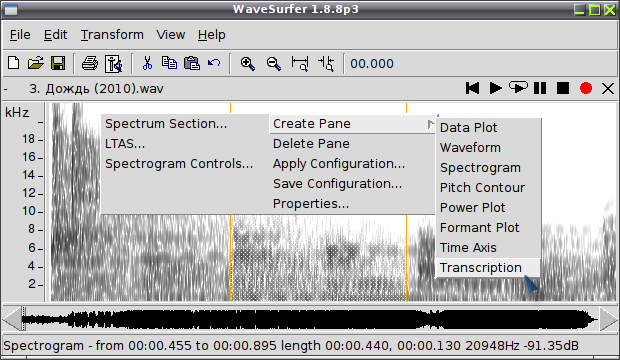
Task: Zoom in with the magnifier plus icon
Action: coord(248,63)
